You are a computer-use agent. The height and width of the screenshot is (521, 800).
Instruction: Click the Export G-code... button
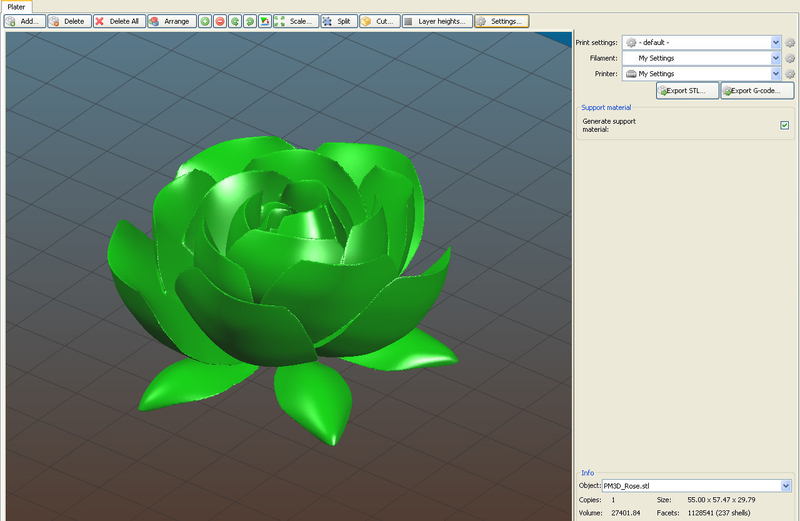(757, 91)
